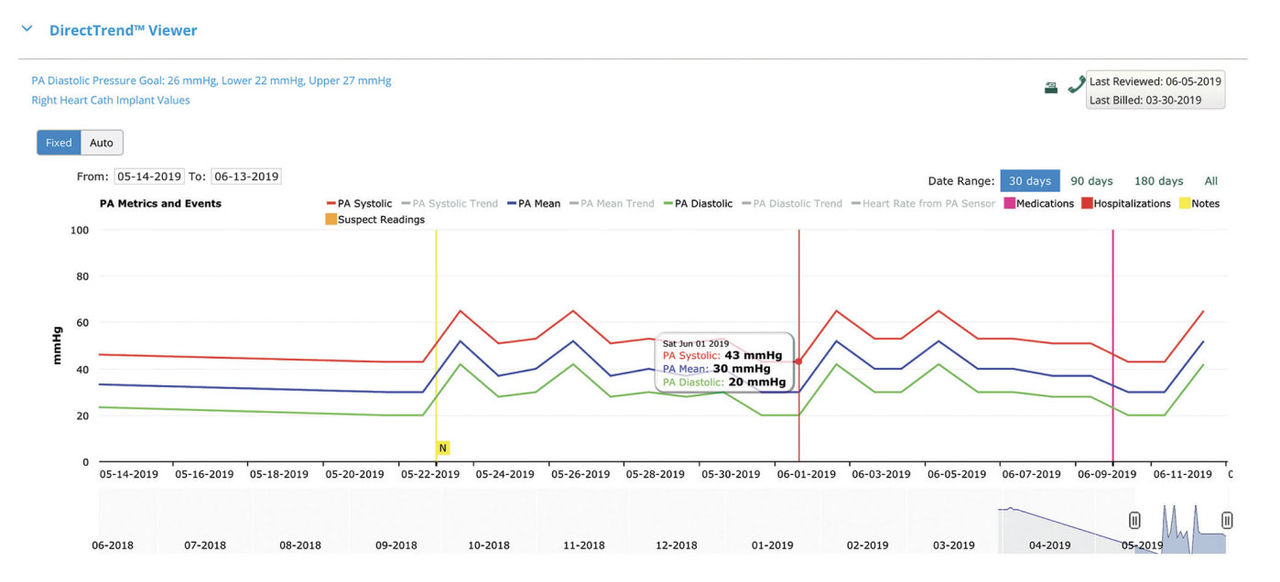Viewport: 1280px width, 582px height.
Task: Click the green billing register icon
Action: pos(1051,88)
